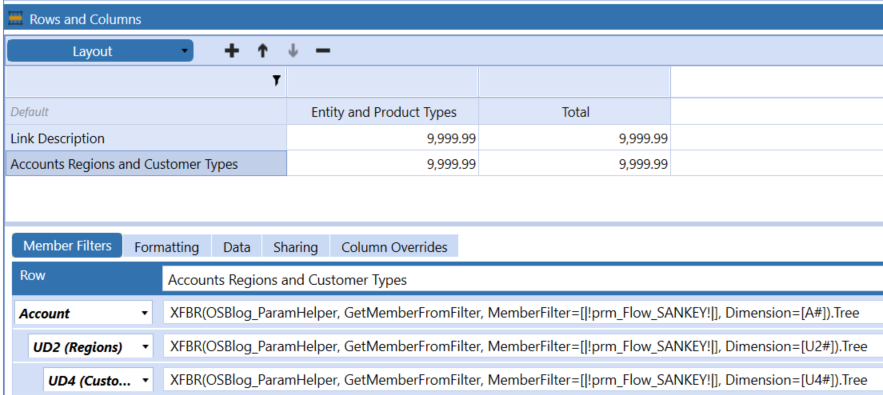Switch to the Column Overrides tab

click(x=394, y=247)
